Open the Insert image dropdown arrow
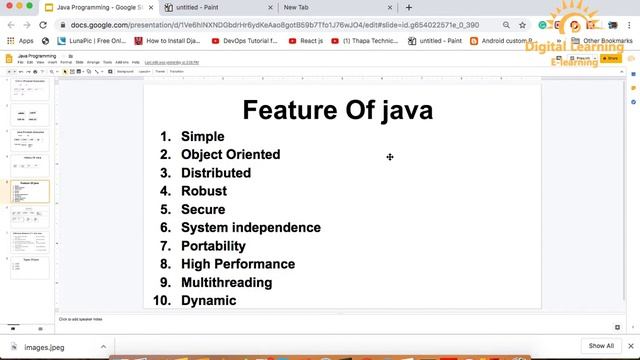640x360 pixels. click(x=83, y=72)
